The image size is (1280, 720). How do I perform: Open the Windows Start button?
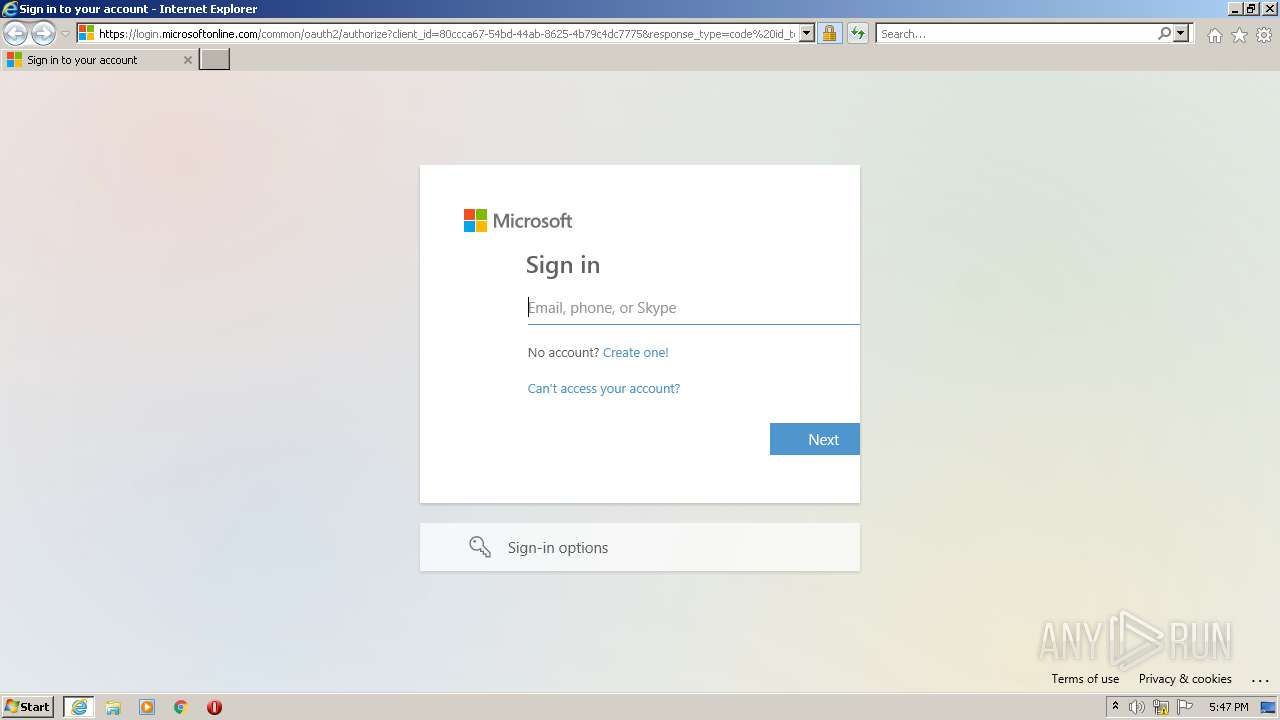coord(28,707)
